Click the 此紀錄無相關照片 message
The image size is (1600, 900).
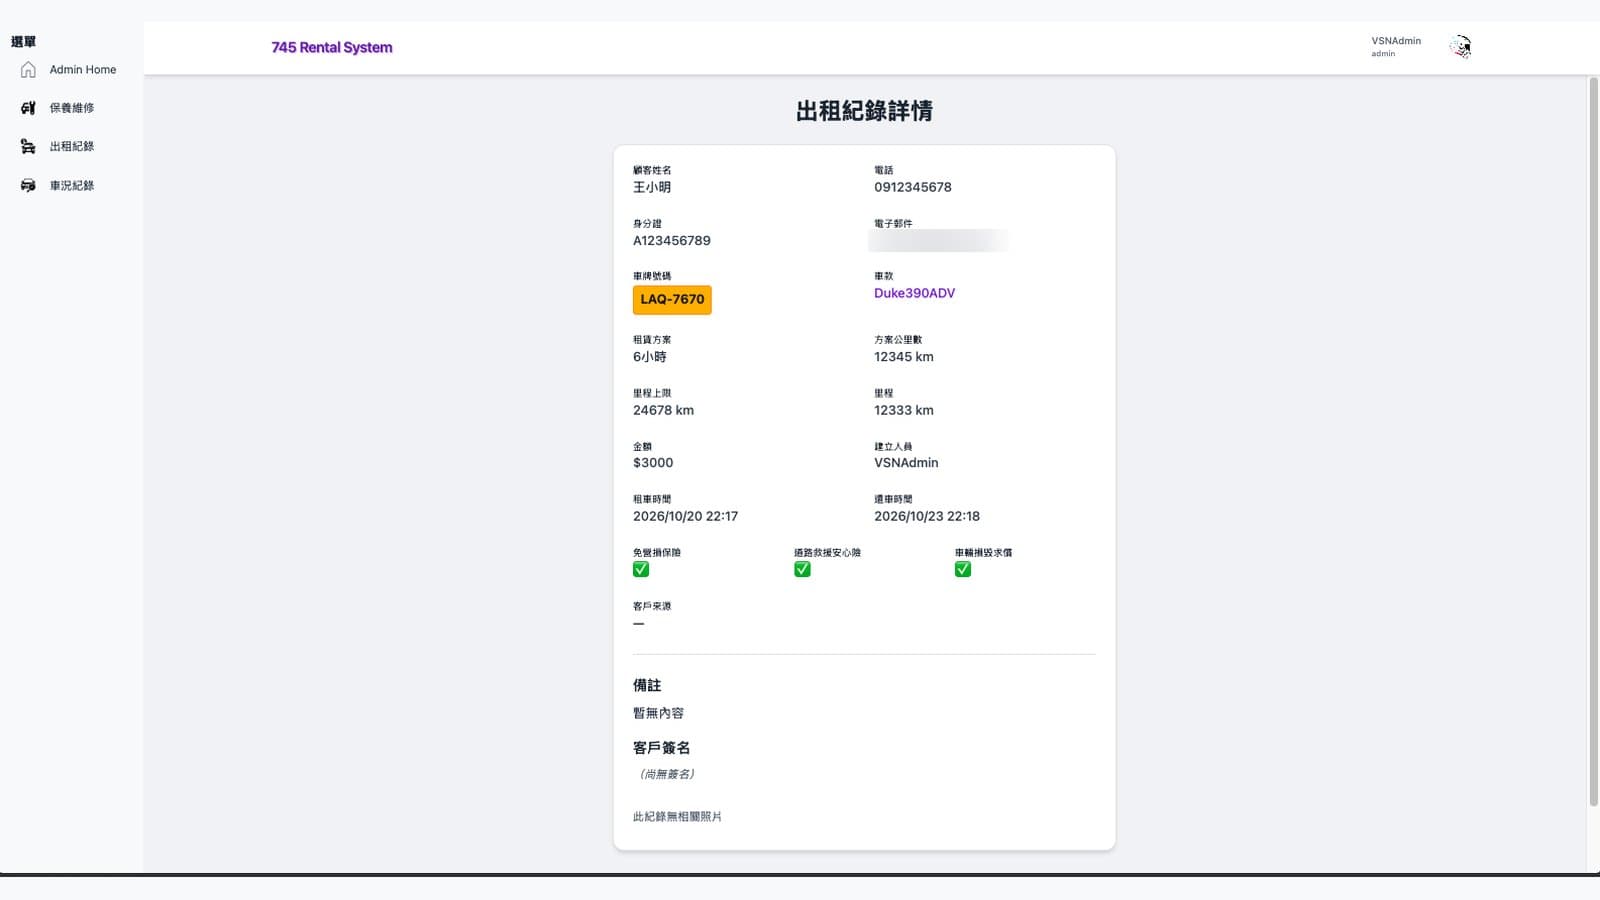click(x=677, y=817)
